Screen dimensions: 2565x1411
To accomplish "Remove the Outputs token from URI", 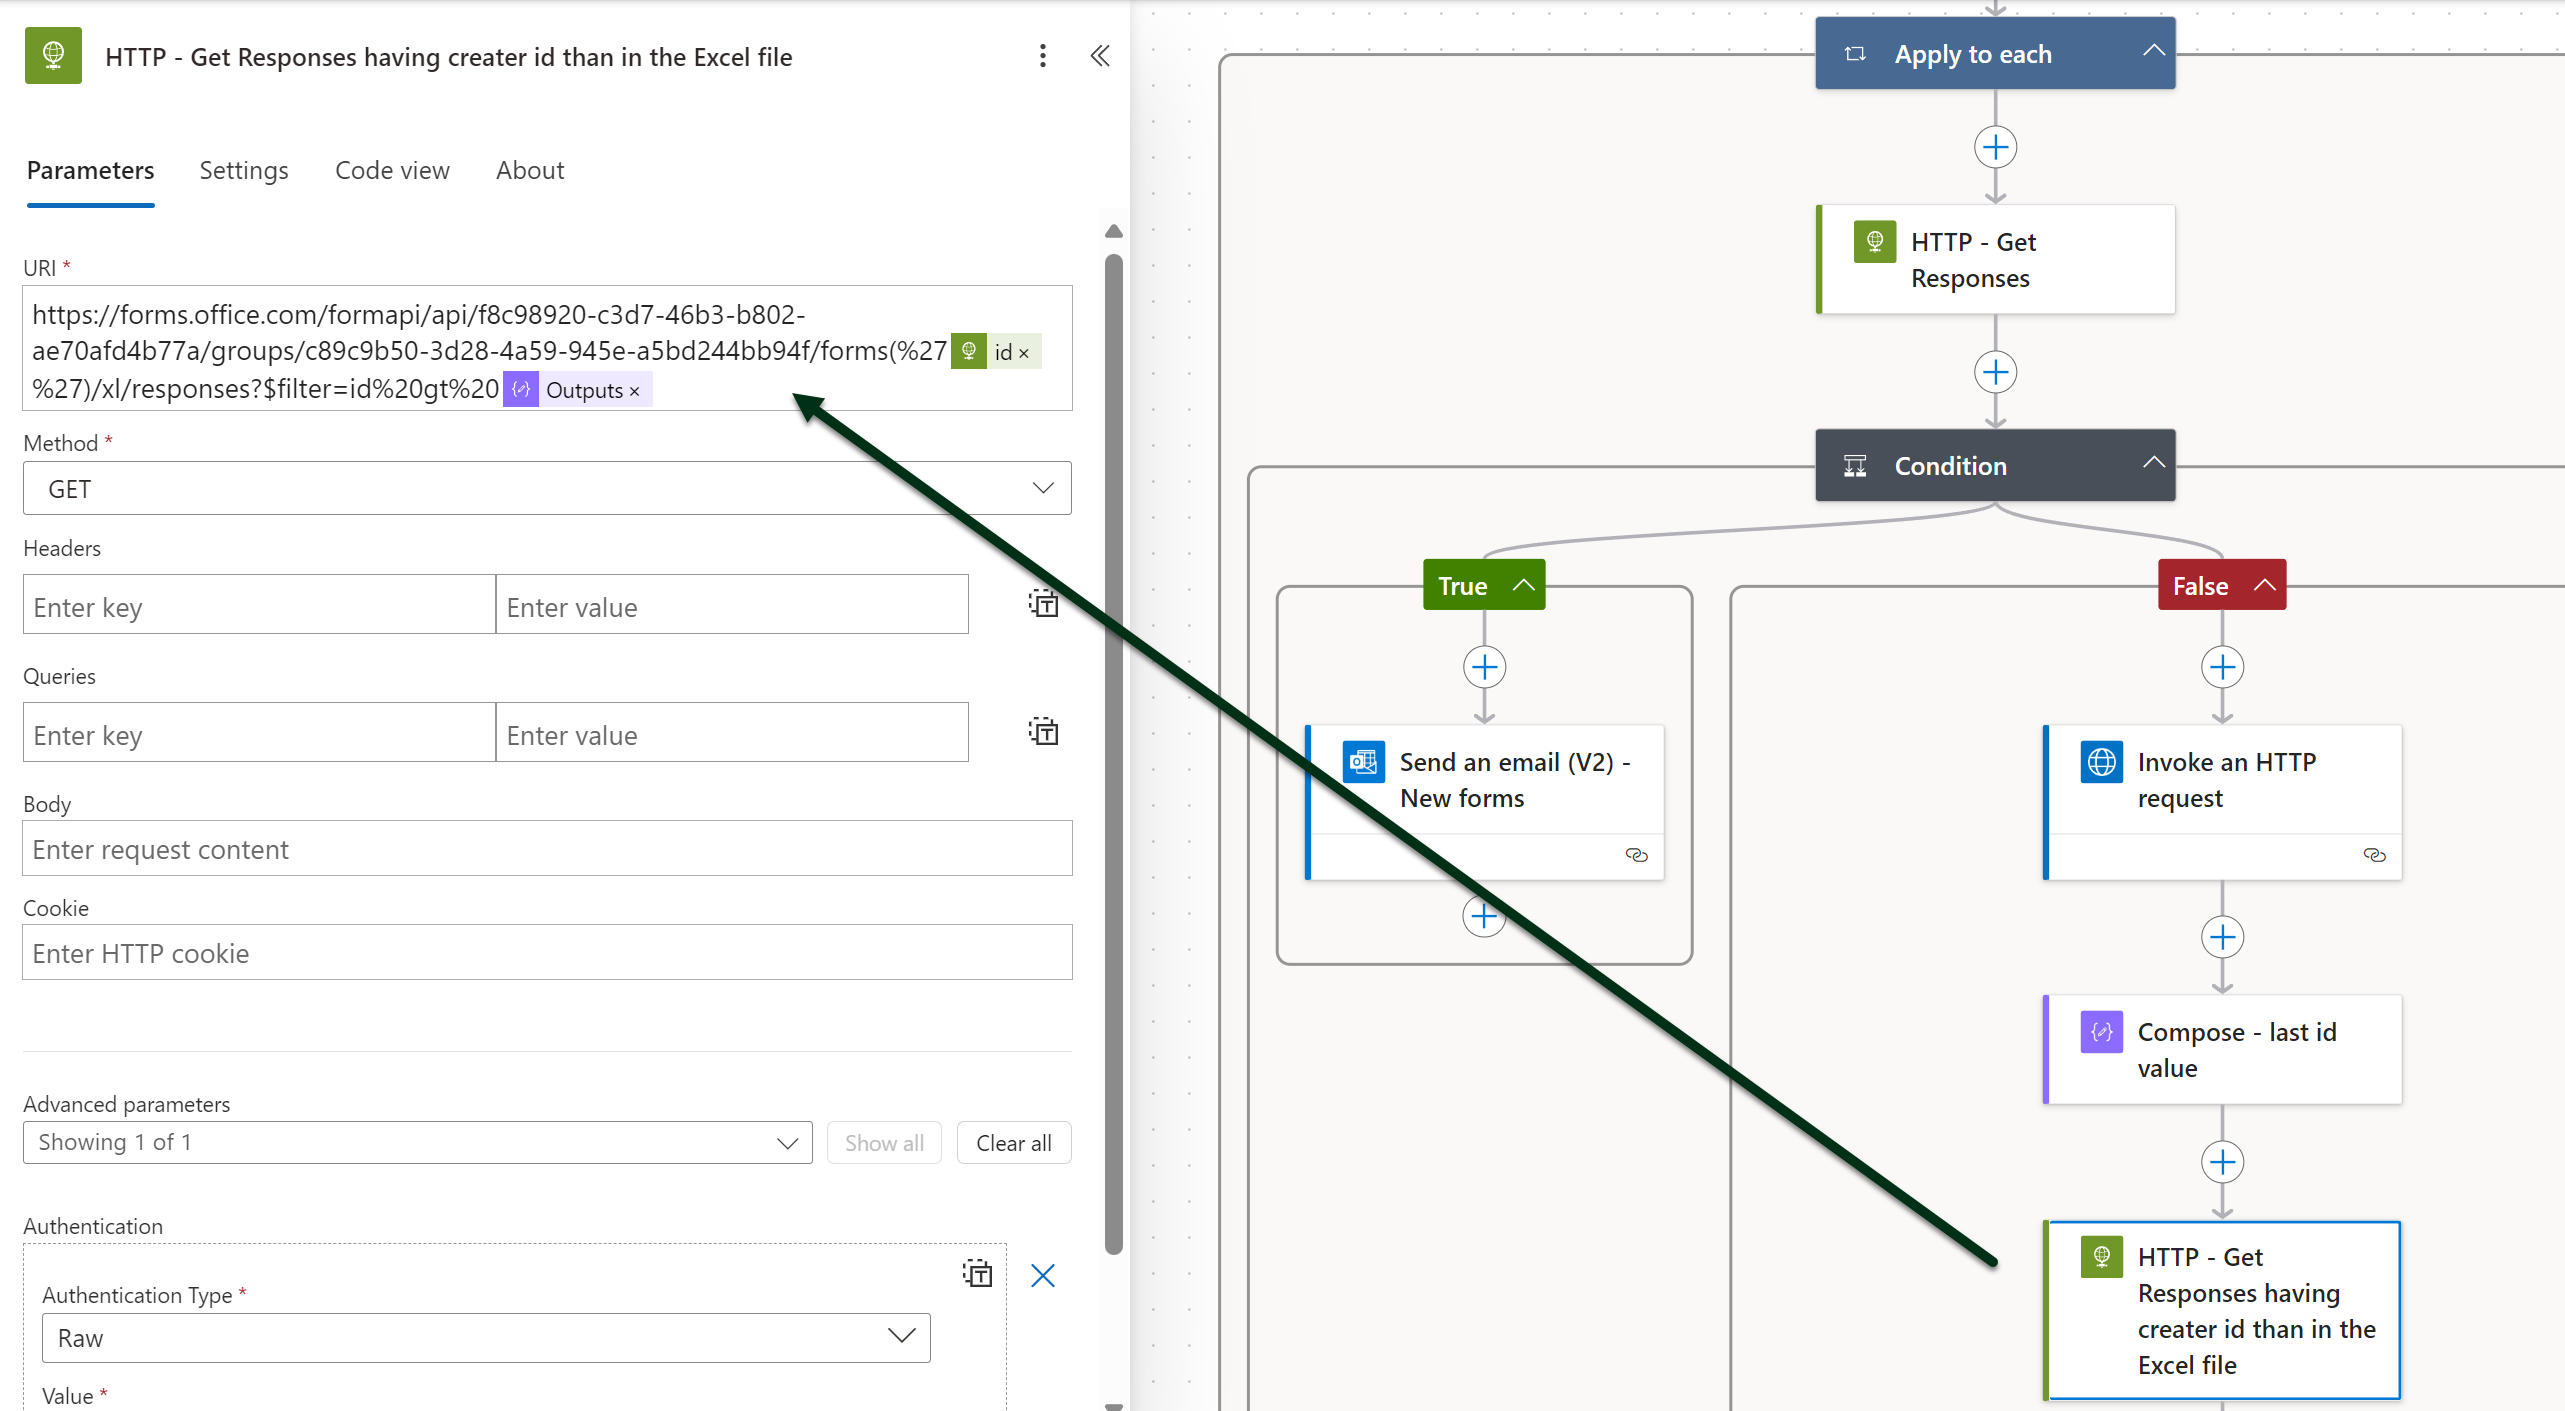I will click(x=634, y=391).
